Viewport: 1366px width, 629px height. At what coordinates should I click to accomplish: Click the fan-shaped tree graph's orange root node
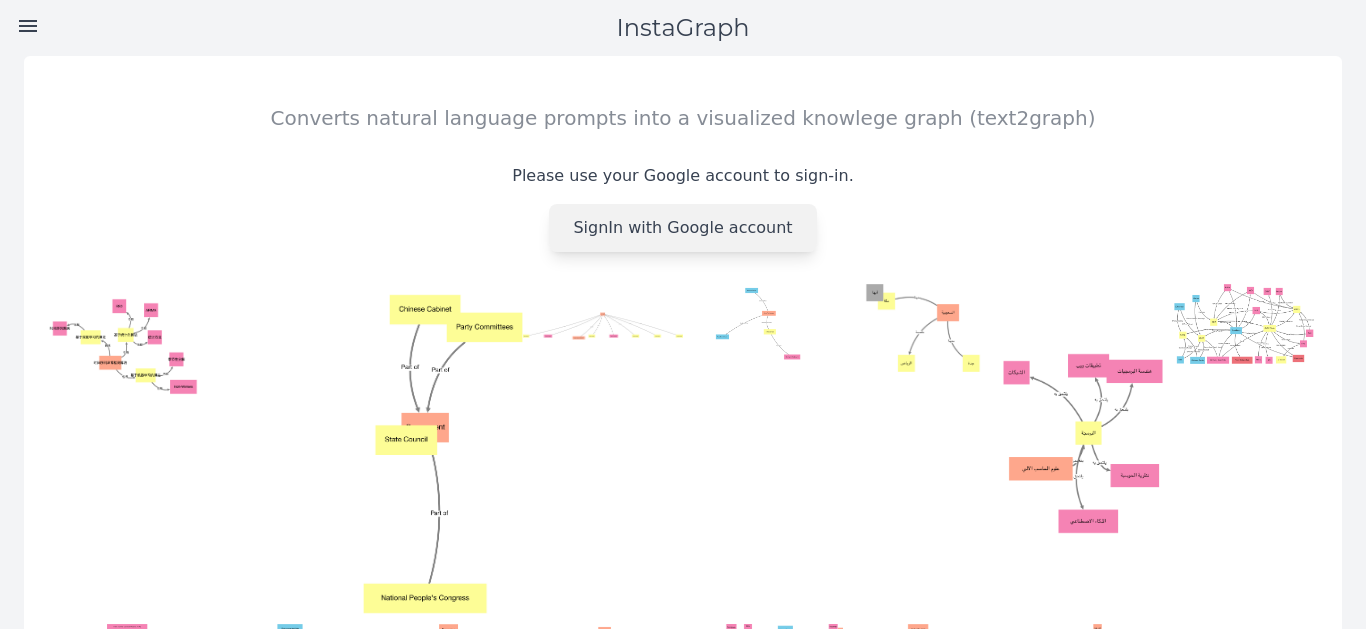coord(603,314)
